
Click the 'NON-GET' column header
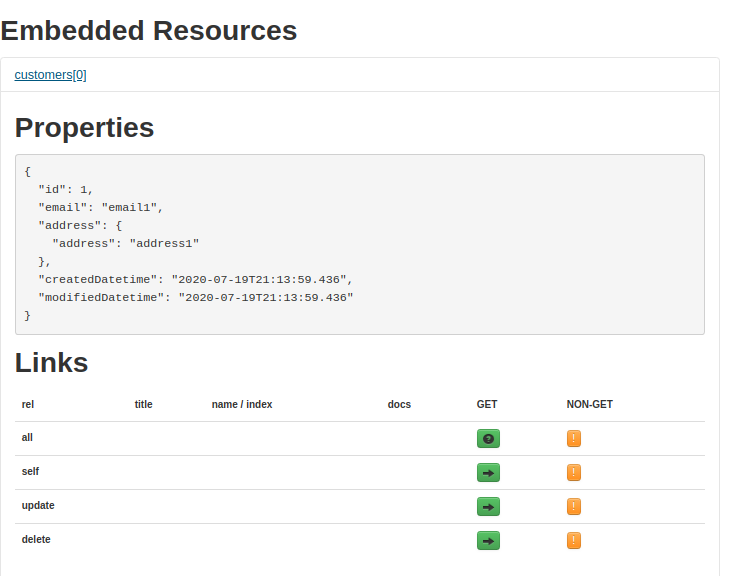[589, 405]
